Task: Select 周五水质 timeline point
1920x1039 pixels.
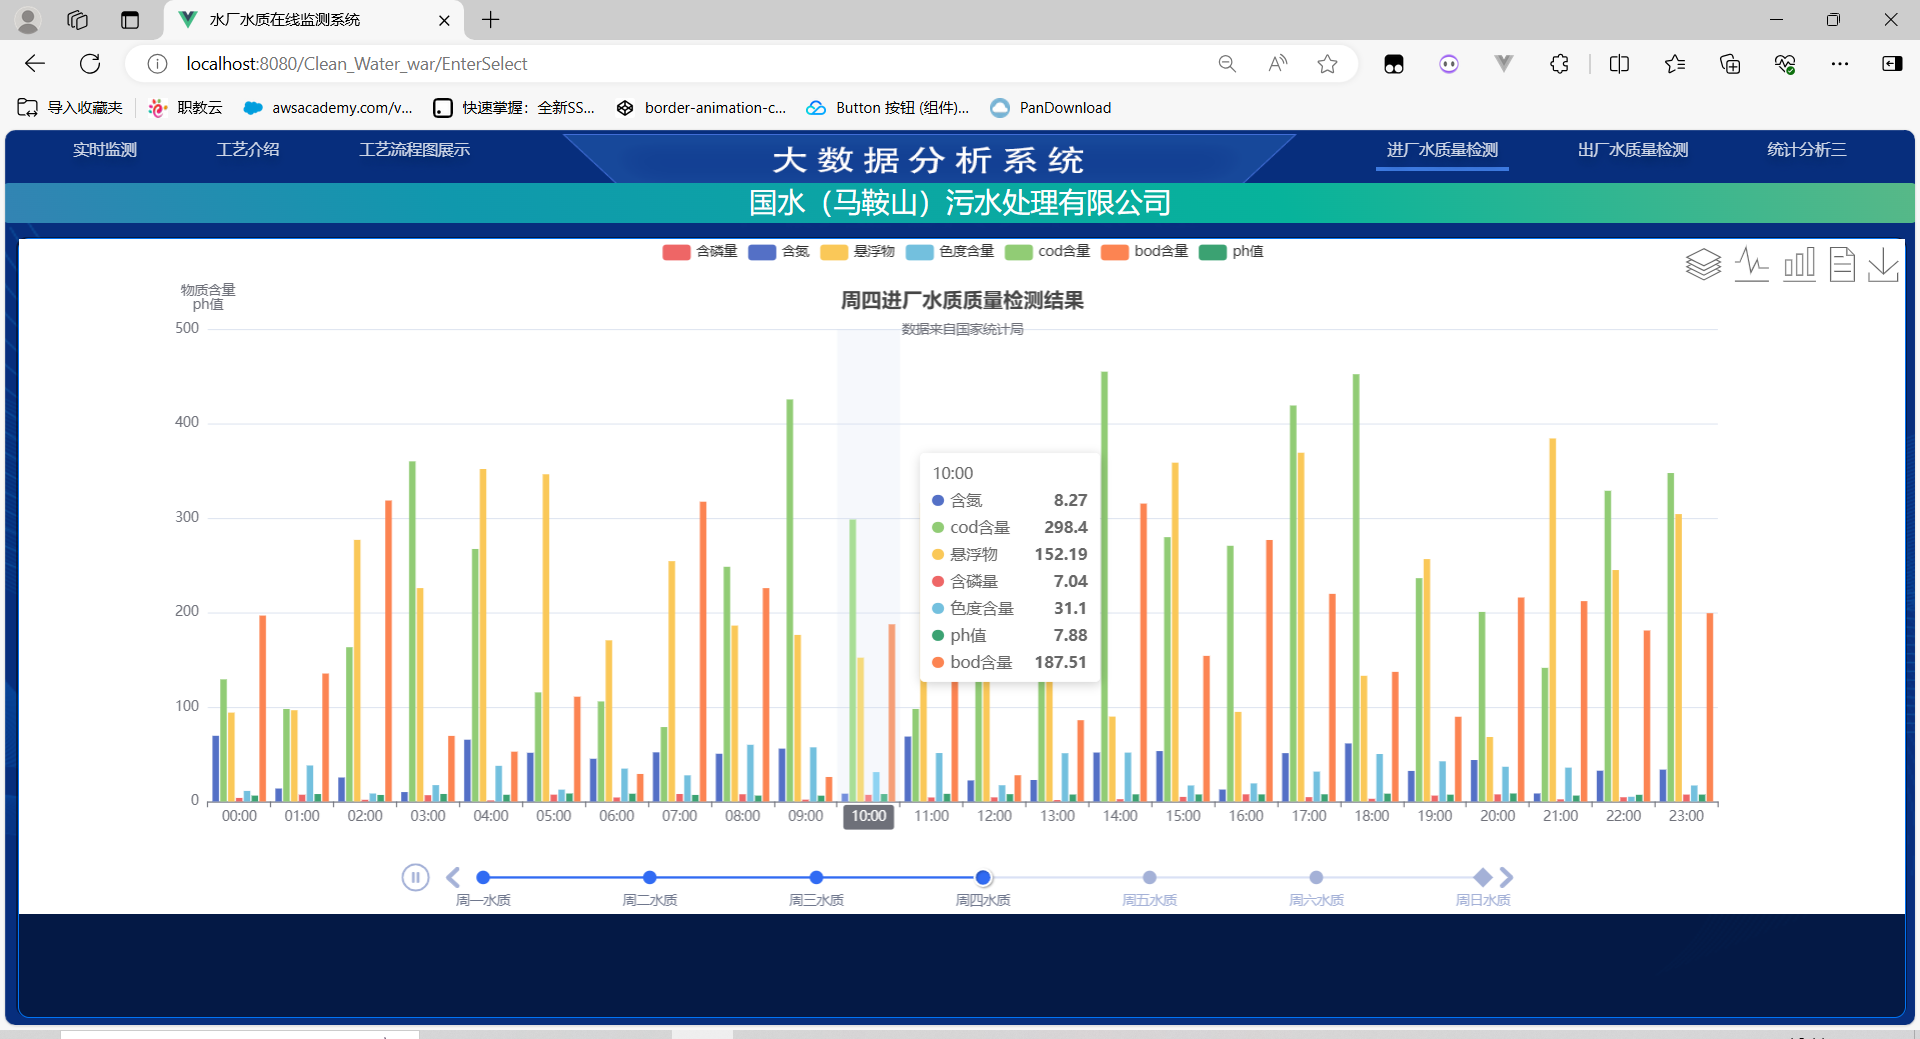Action: (1150, 877)
